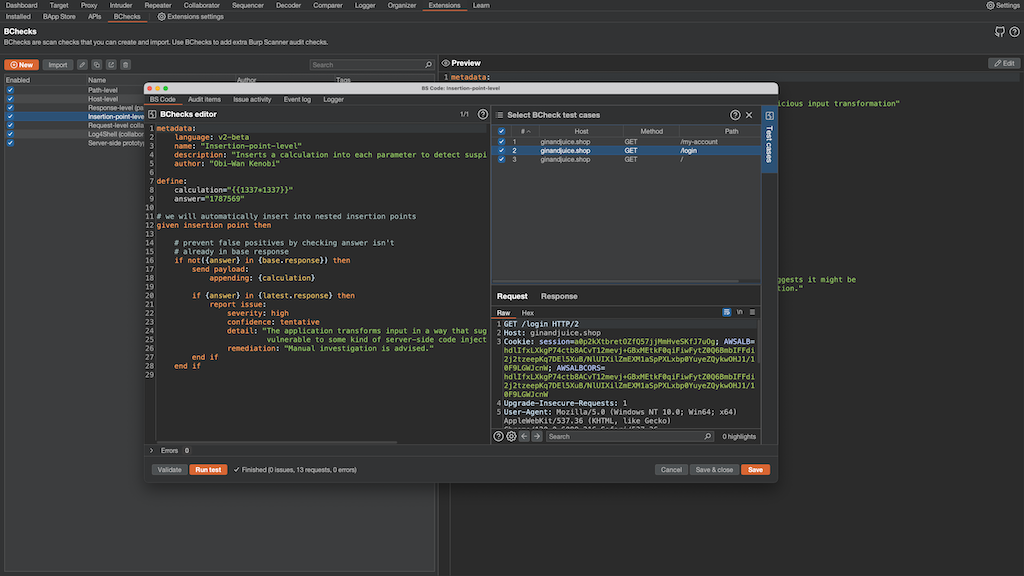The image size is (1024, 576).
Task: Uncheck test case 2 /login checkbox
Action: coord(502,151)
